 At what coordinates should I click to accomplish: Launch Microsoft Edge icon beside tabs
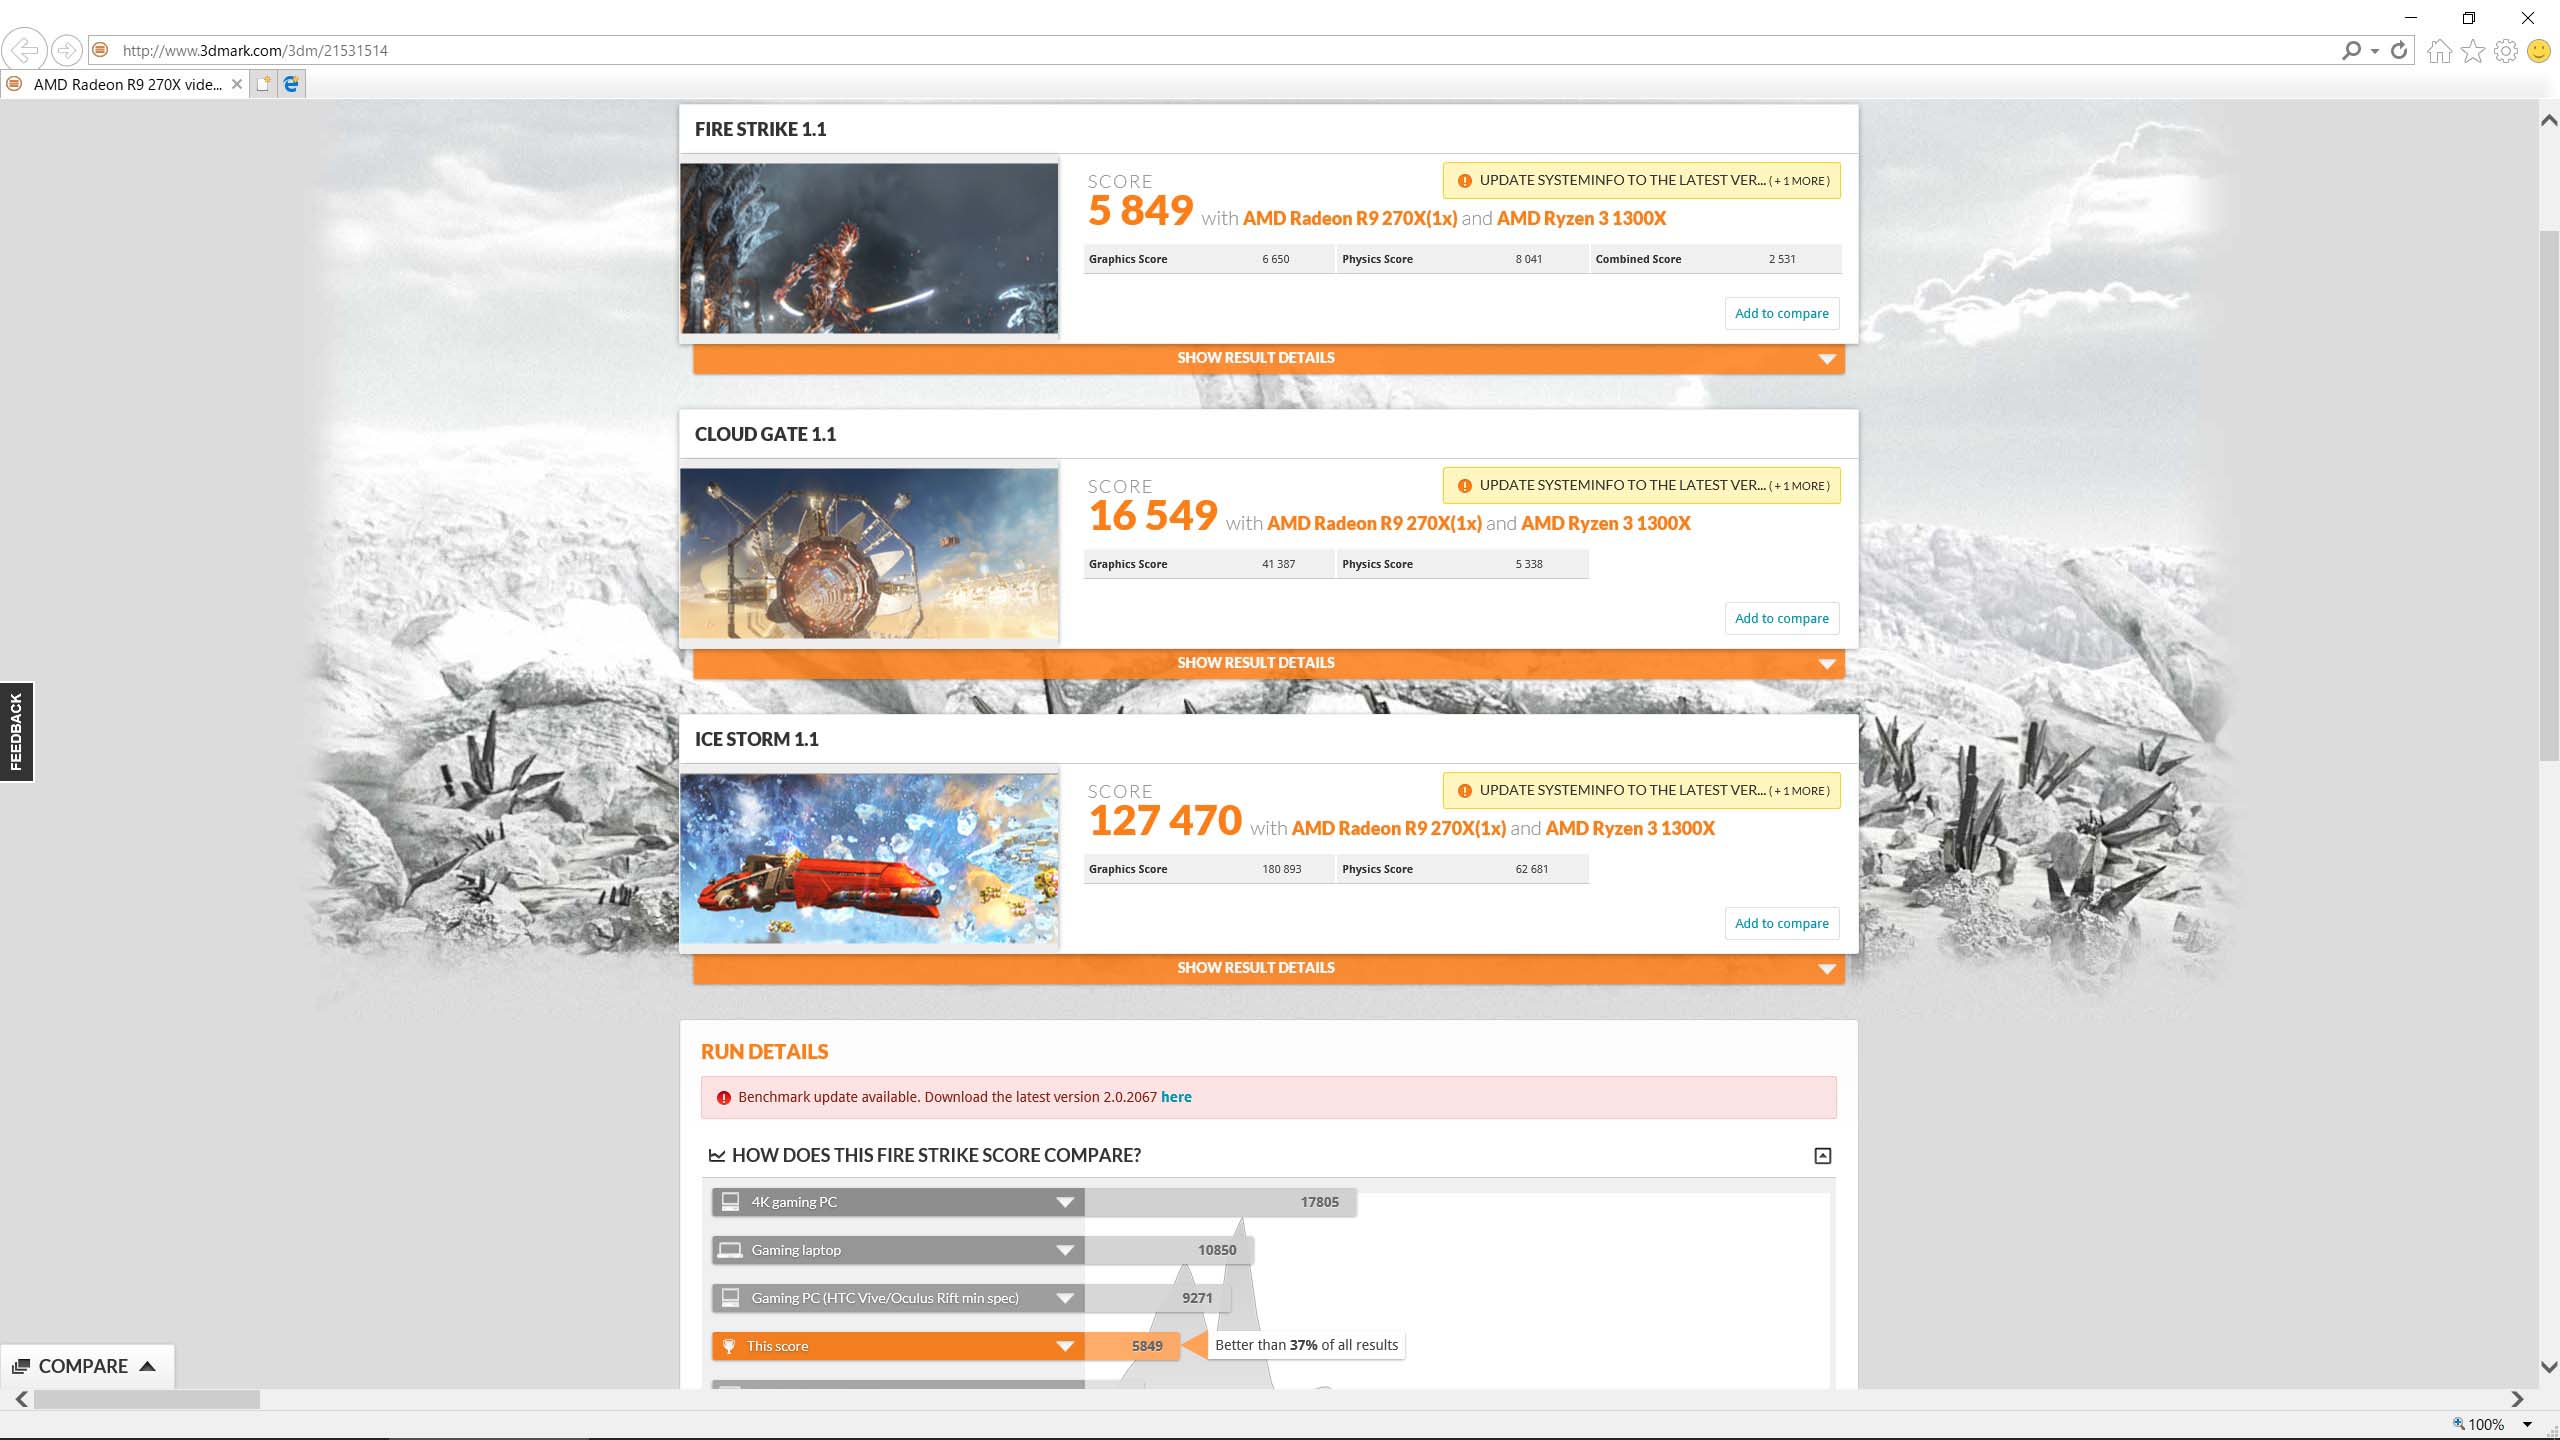291,84
